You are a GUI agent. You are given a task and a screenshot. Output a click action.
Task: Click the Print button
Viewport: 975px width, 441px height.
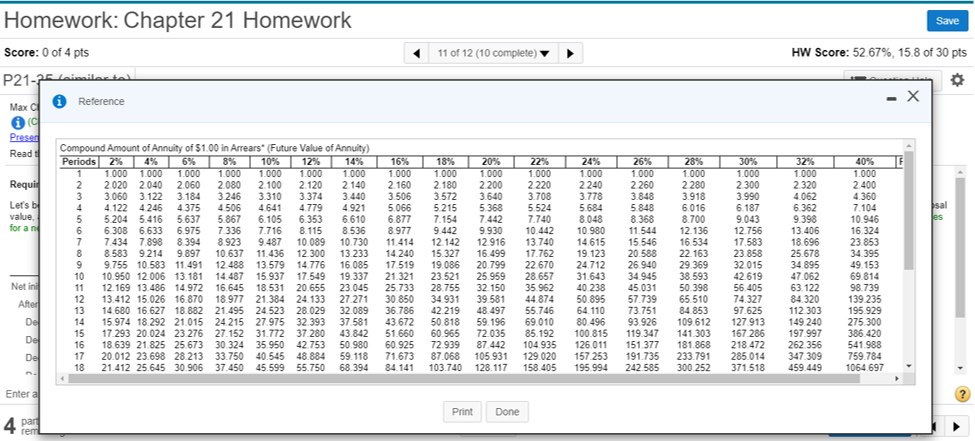pyautogui.click(x=462, y=412)
